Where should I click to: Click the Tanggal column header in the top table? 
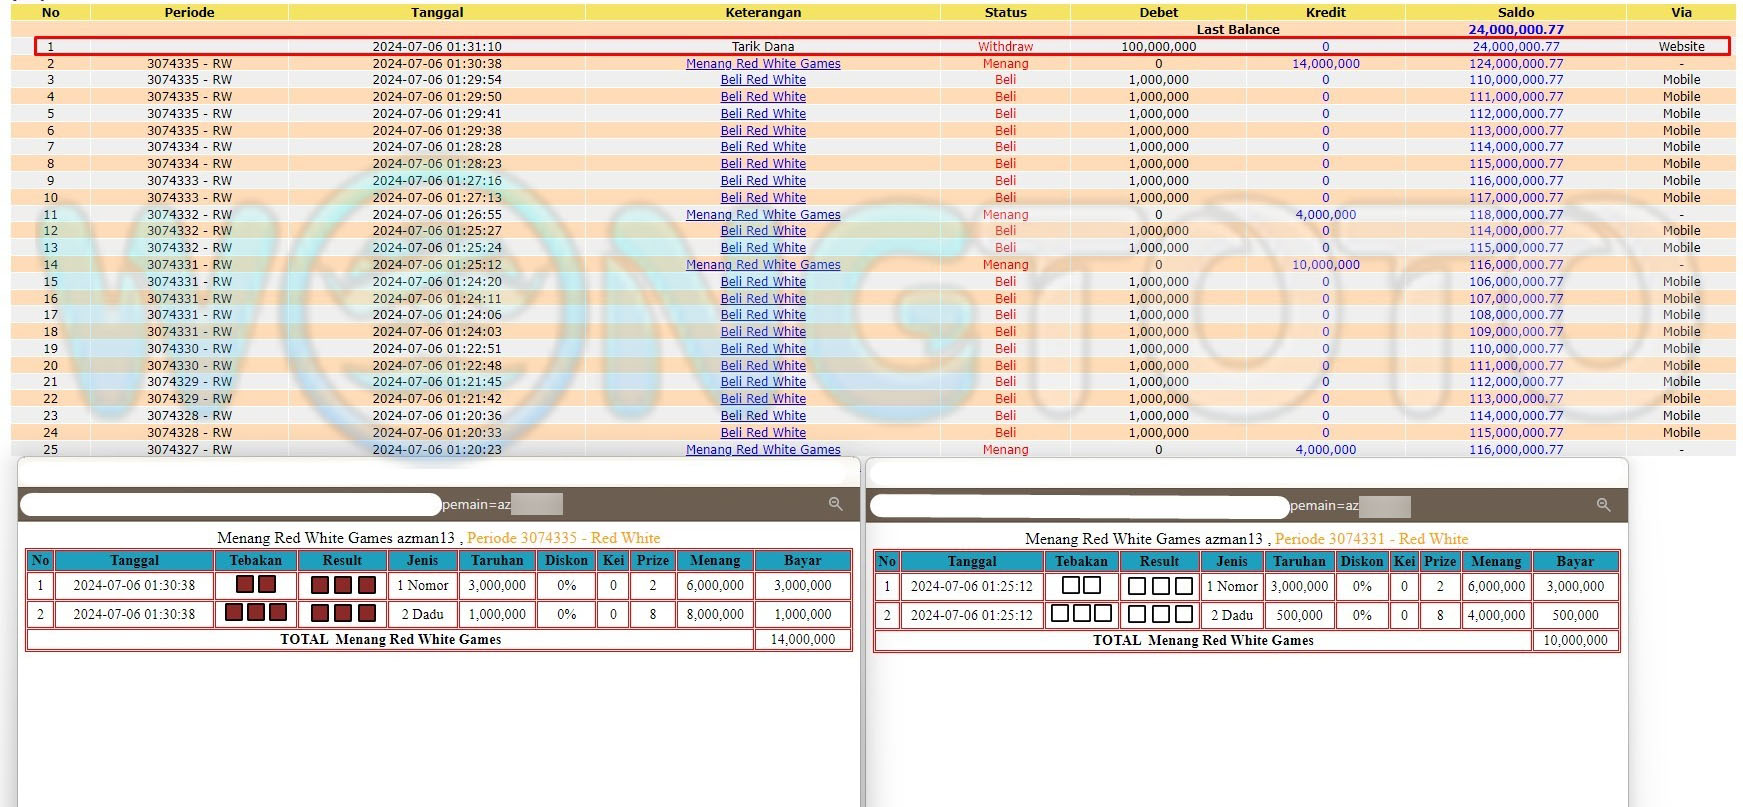point(437,12)
